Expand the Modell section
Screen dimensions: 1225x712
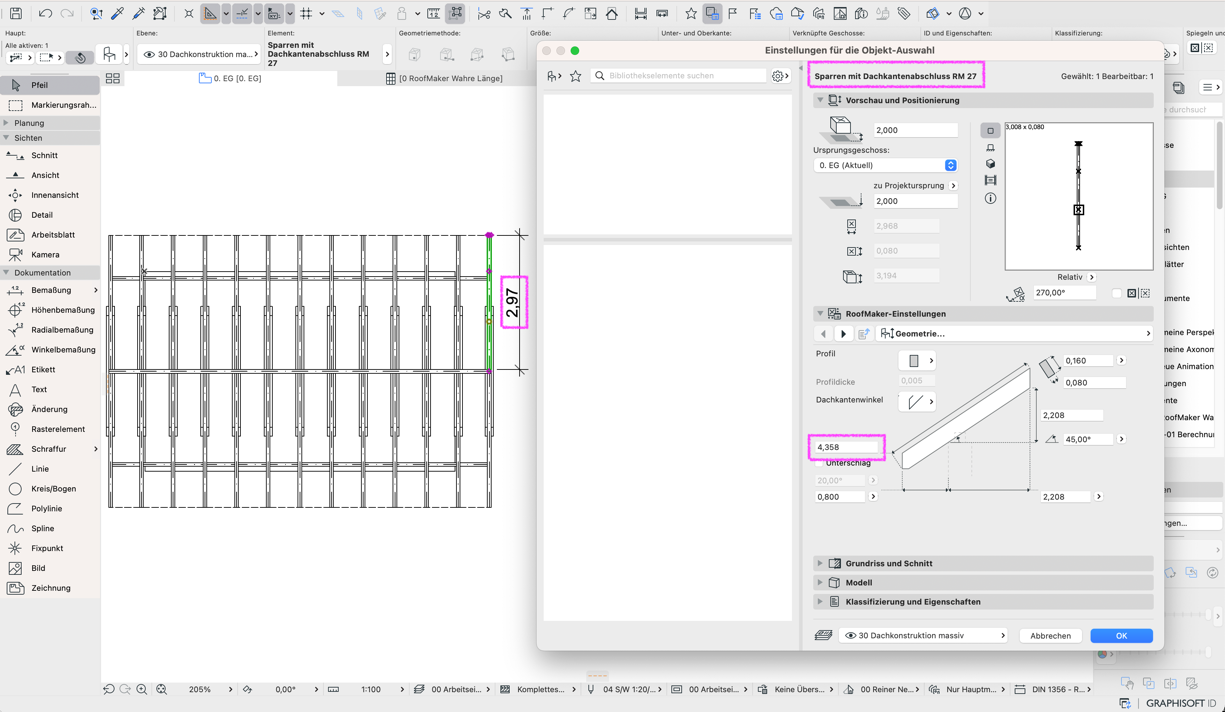[820, 582]
